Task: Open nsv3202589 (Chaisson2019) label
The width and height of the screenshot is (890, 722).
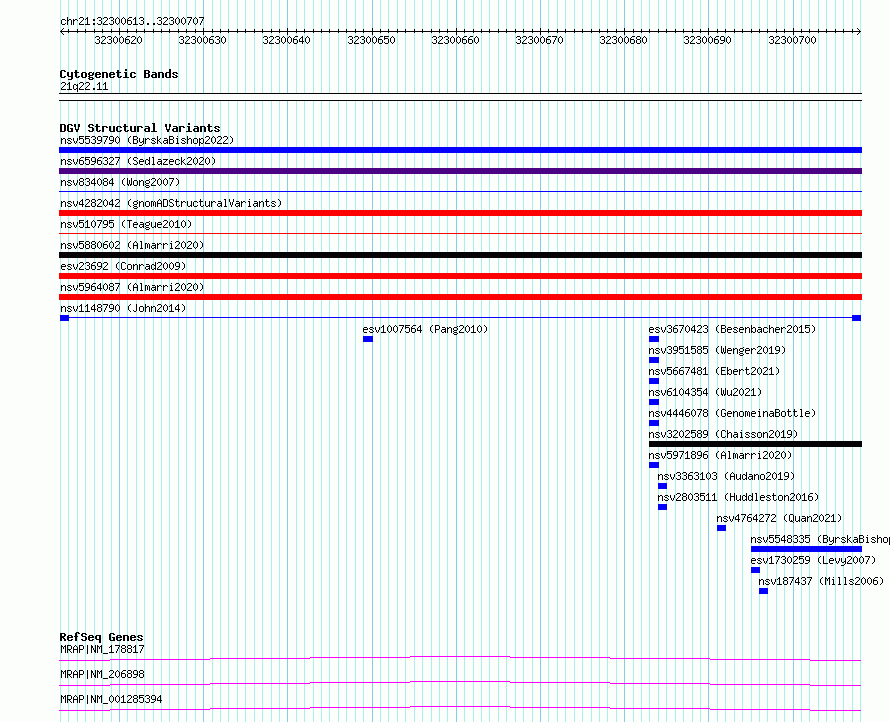Action: pyautogui.click(x=723, y=434)
